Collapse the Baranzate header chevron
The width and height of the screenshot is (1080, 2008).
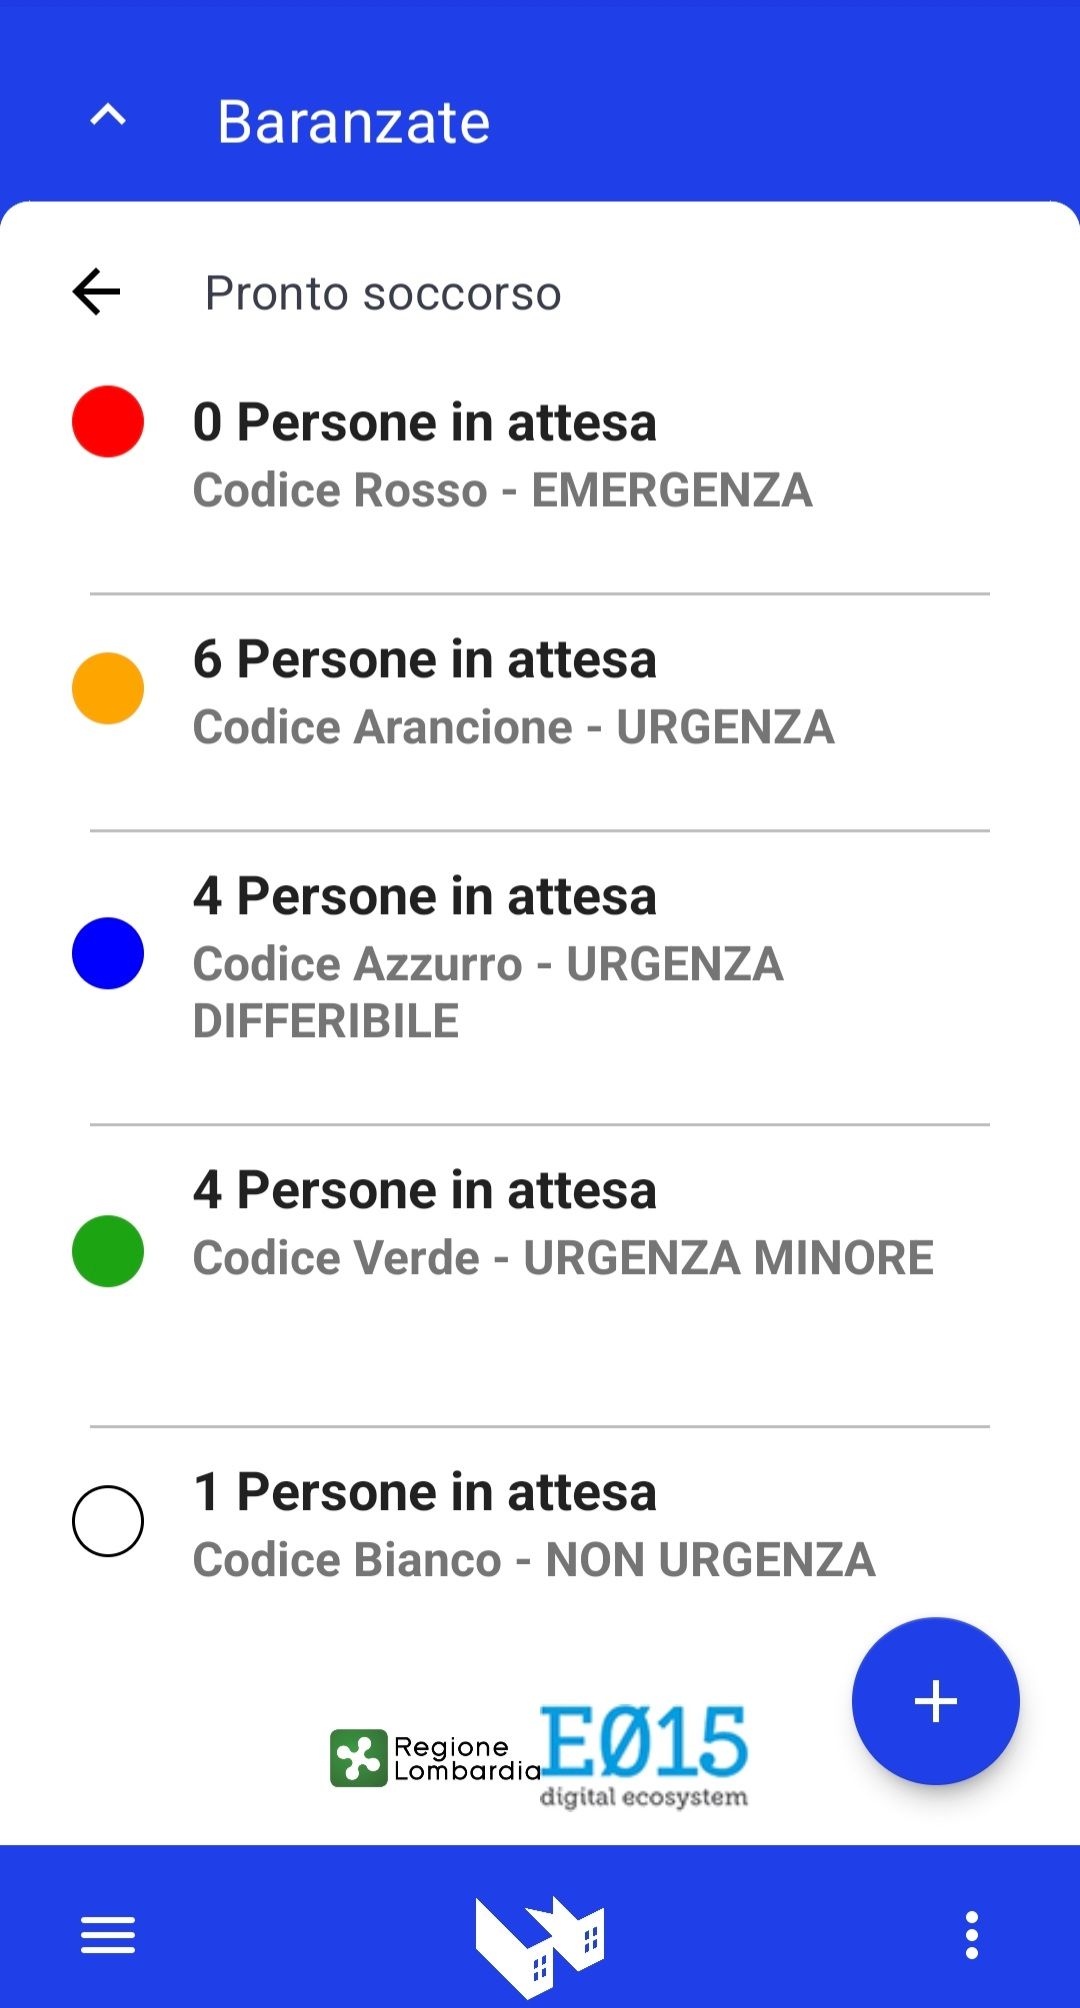(x=108, y=117)
